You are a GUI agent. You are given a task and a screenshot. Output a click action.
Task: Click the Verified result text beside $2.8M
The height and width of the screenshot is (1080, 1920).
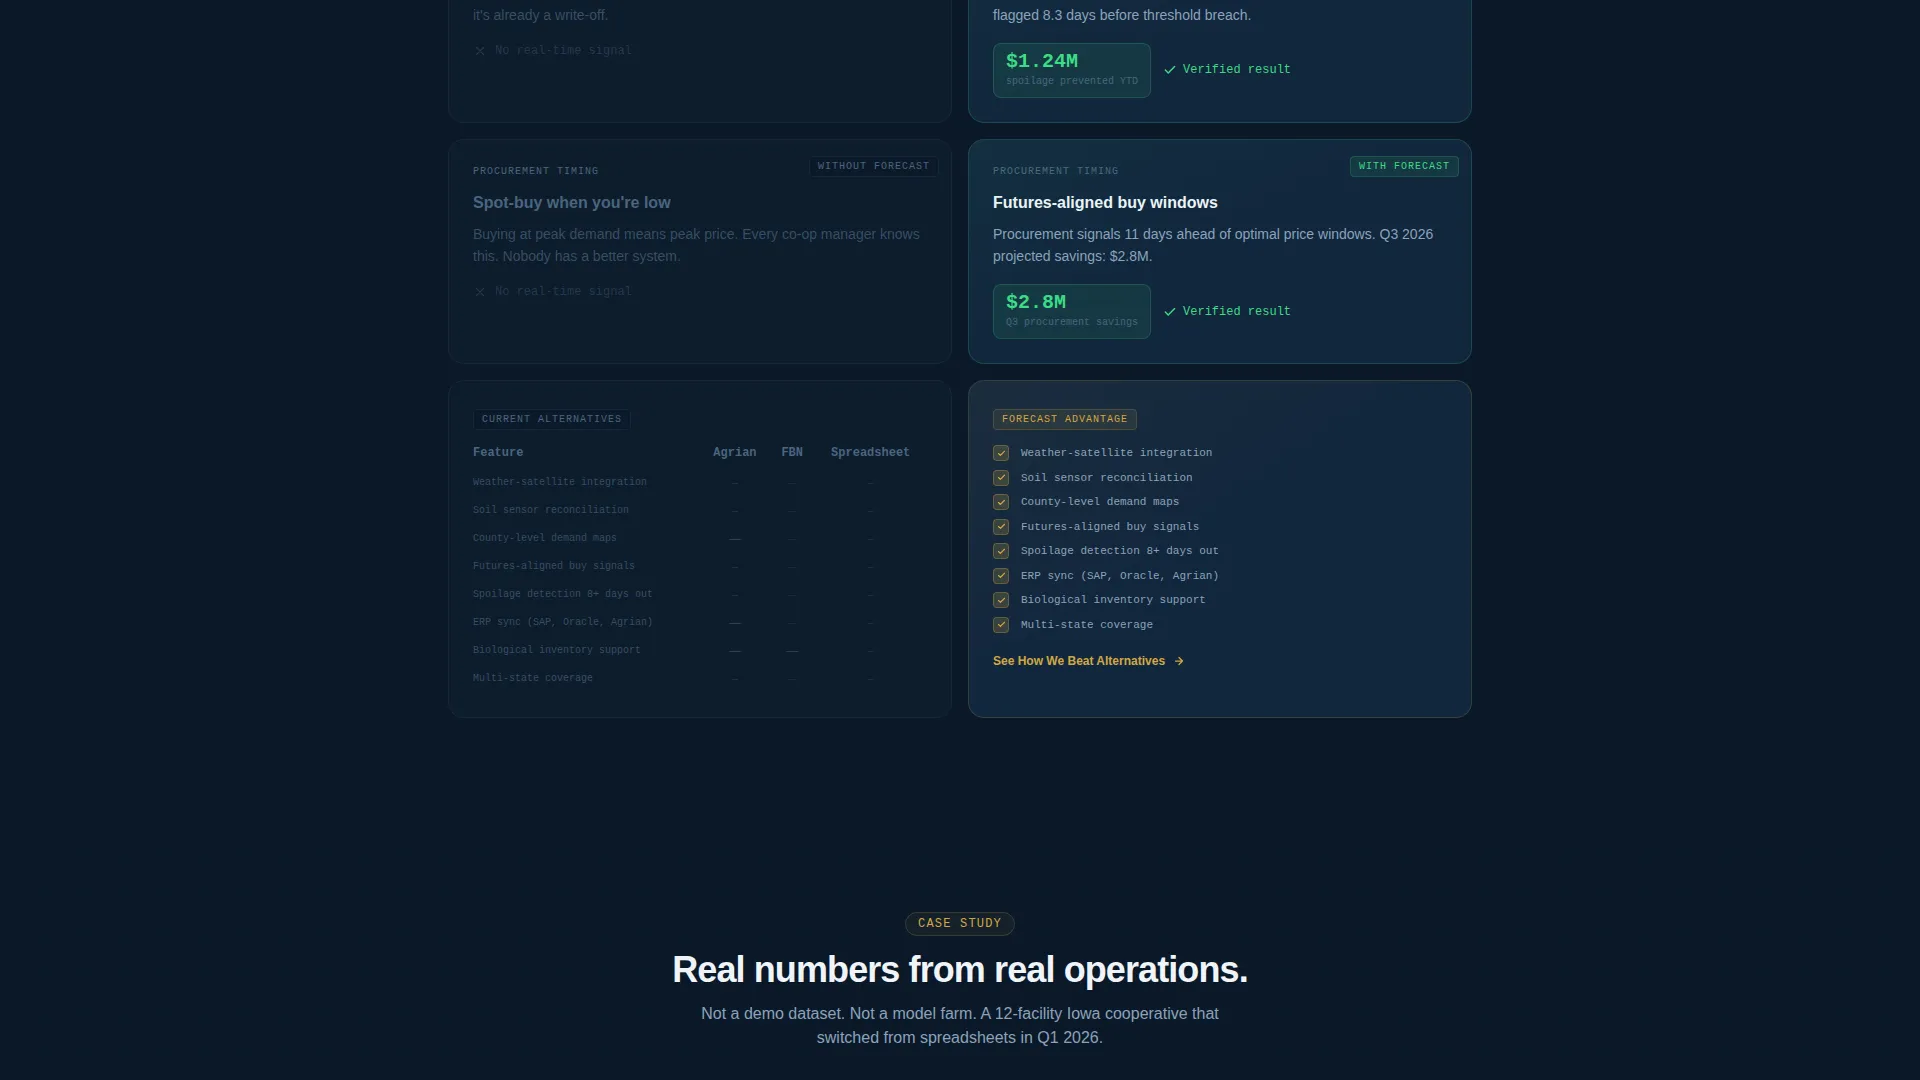click(1236, 312)
